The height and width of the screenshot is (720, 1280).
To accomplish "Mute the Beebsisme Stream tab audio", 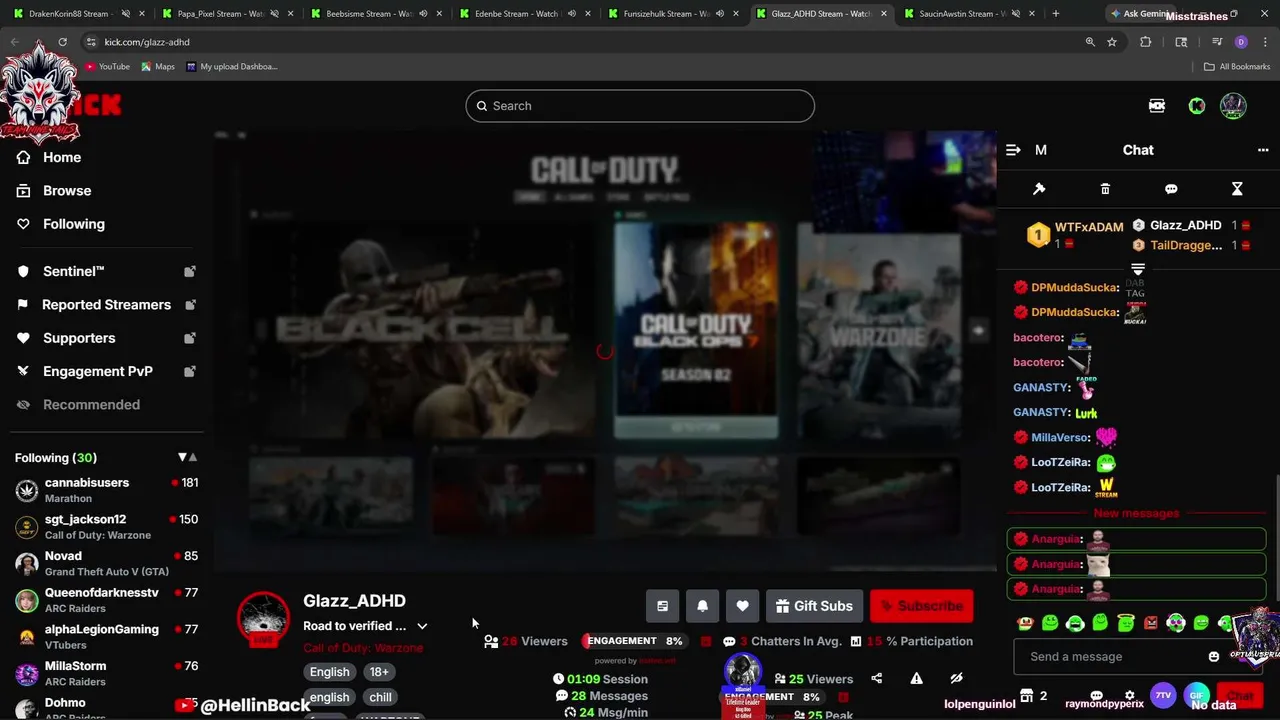I will click(424, 14).
